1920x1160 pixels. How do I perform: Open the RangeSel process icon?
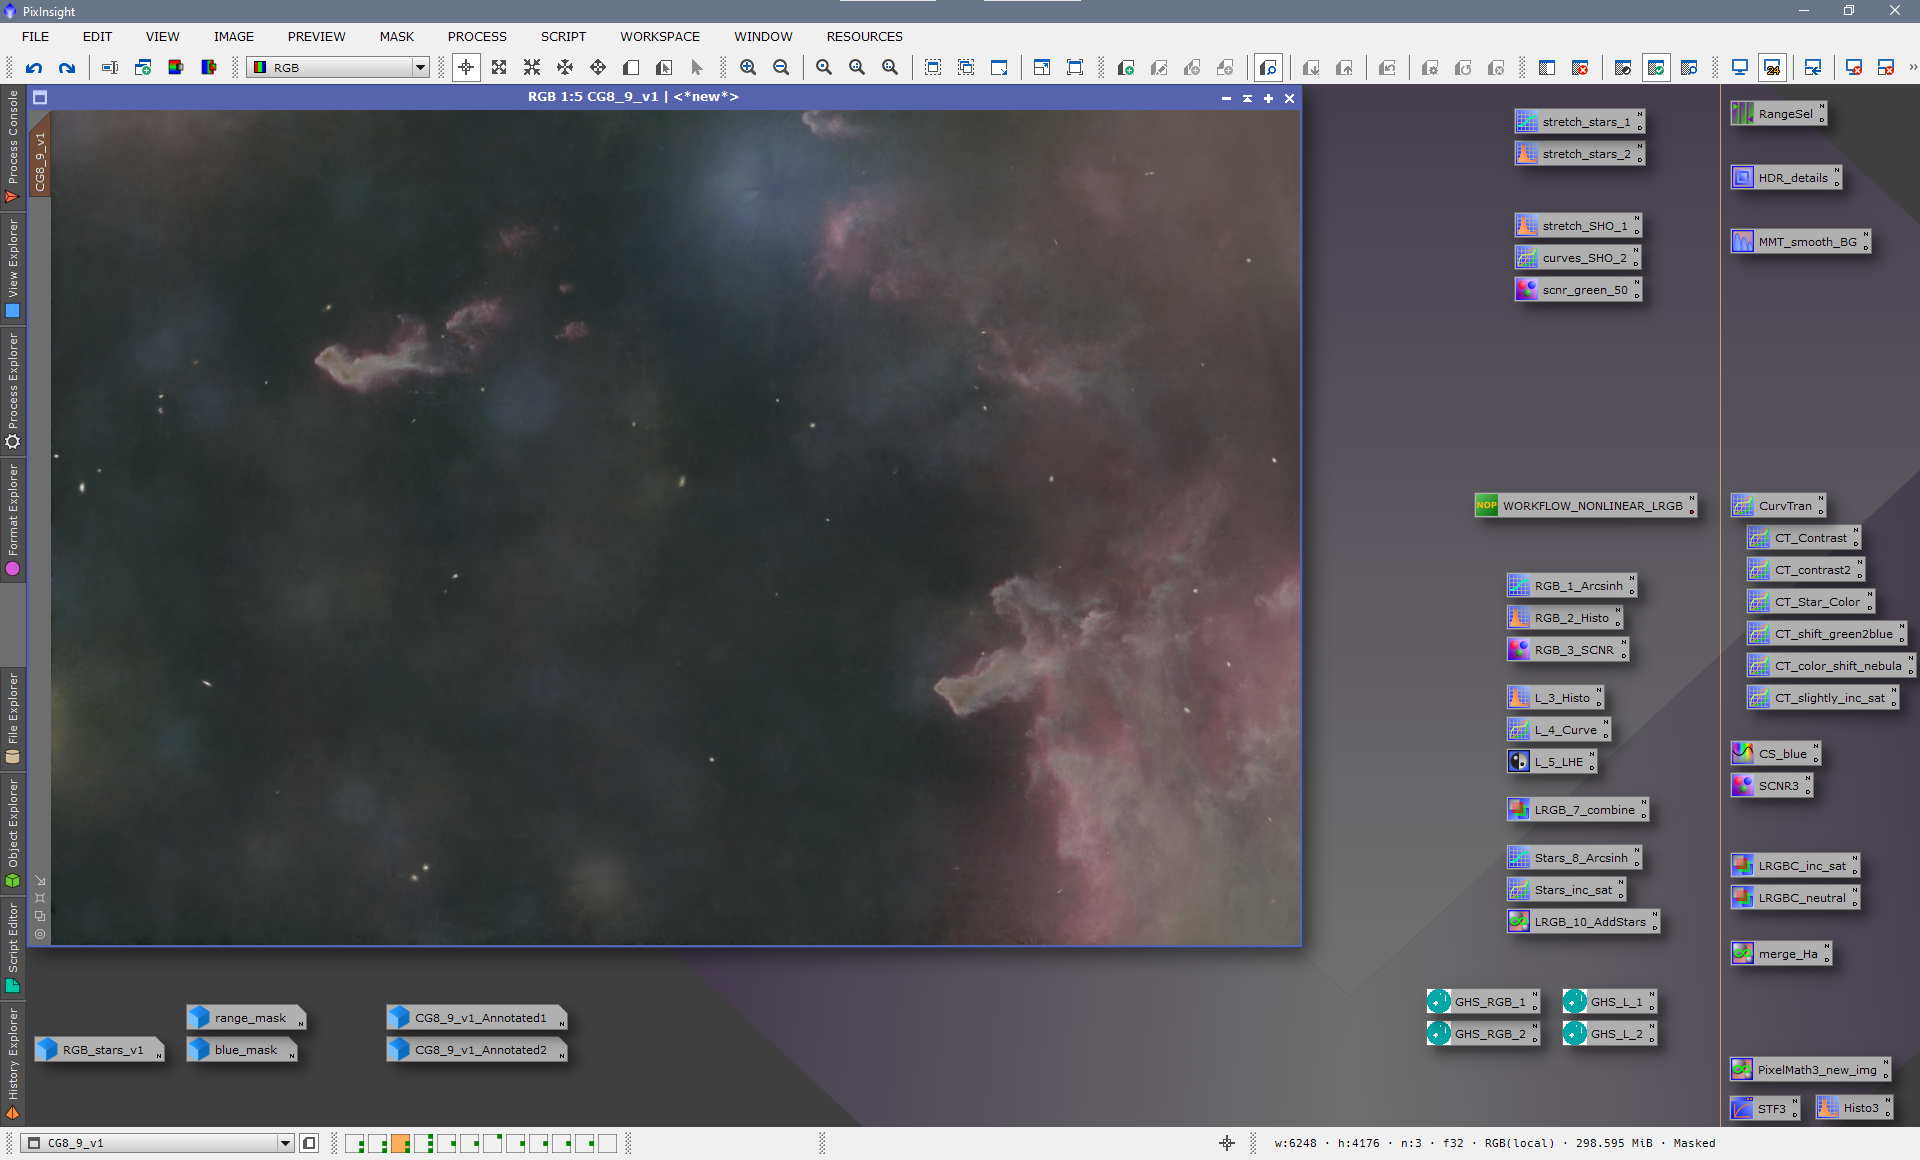pyautogui.click(x=1778, y=114)
